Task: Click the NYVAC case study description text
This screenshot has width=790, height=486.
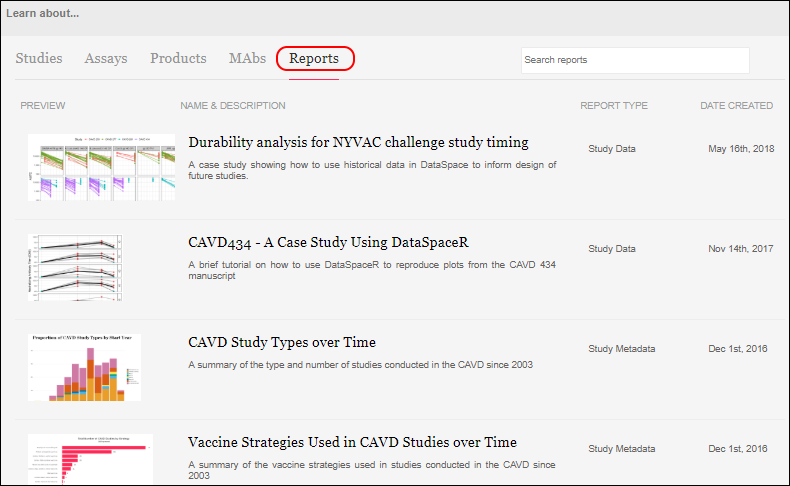Action: 372,170
